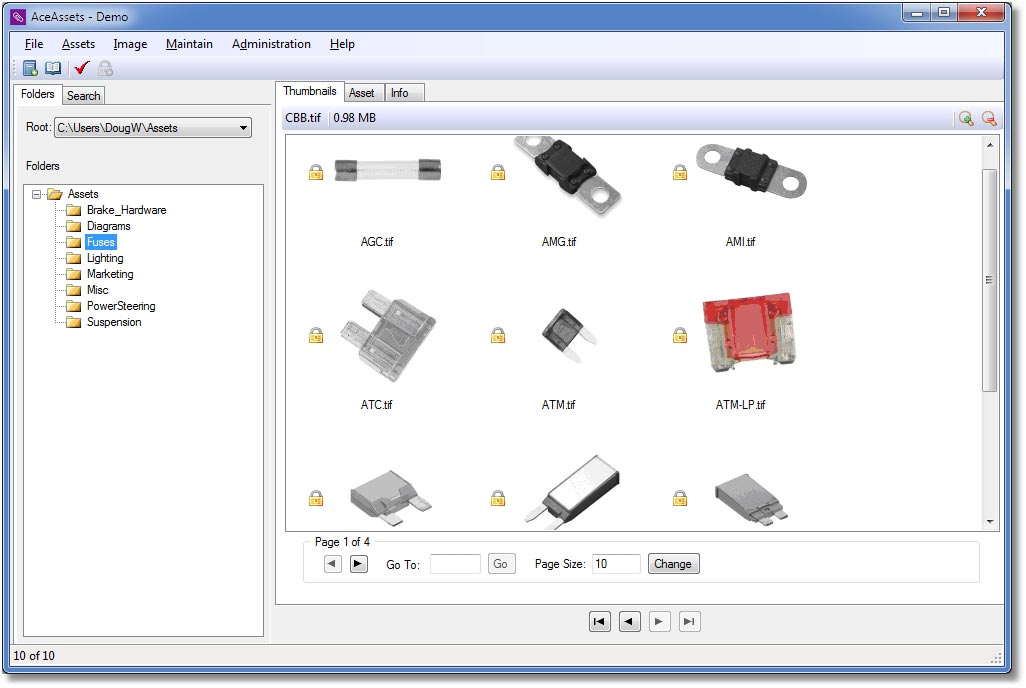Go to next thumbnail page arrow
The width and height of the screenshot is (1026, 688).
(x=359, y=564)
